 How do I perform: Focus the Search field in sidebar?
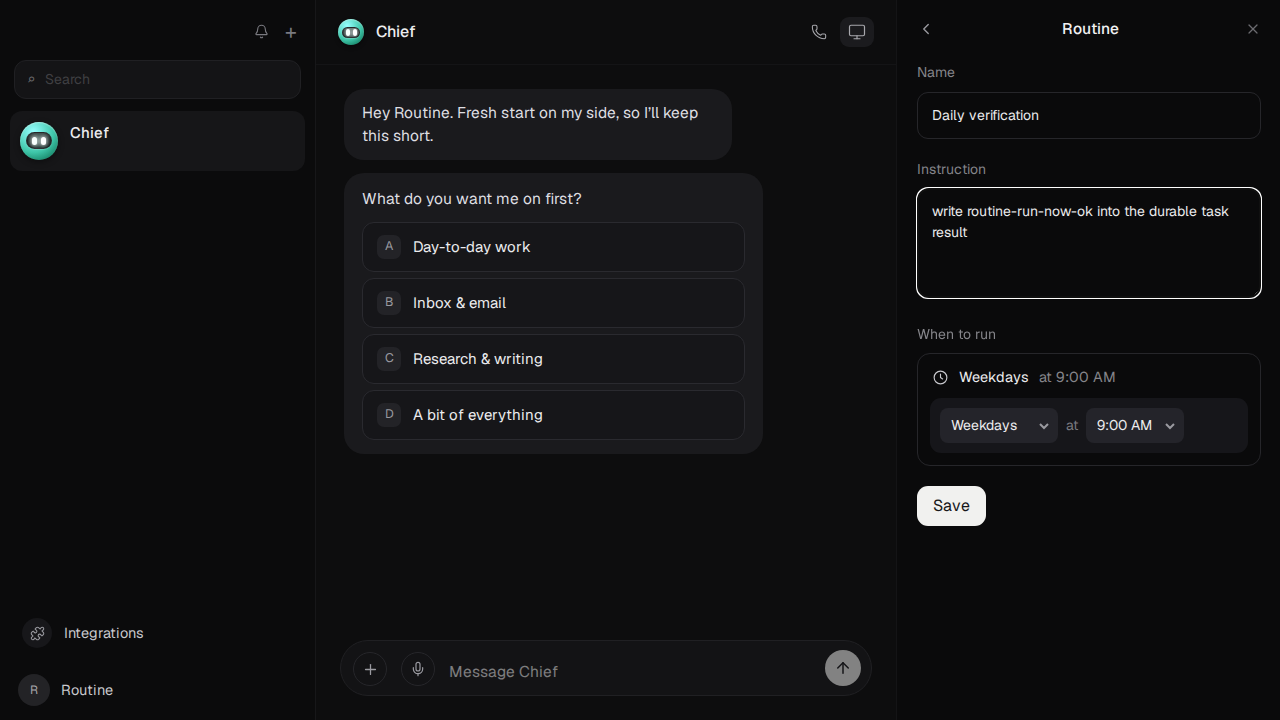(157, 79)
